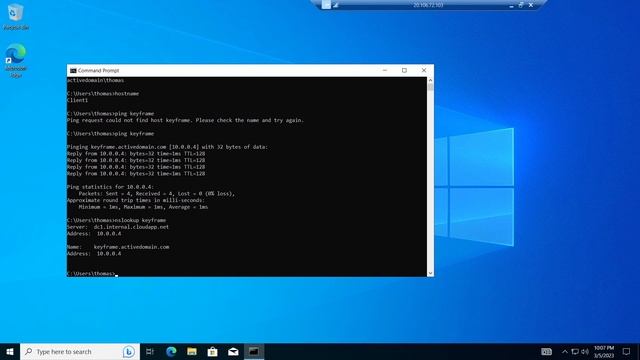The width and height of the screenshot is (640, 360).
Task: Close the Command Prompt window
Action: point(424,70)
